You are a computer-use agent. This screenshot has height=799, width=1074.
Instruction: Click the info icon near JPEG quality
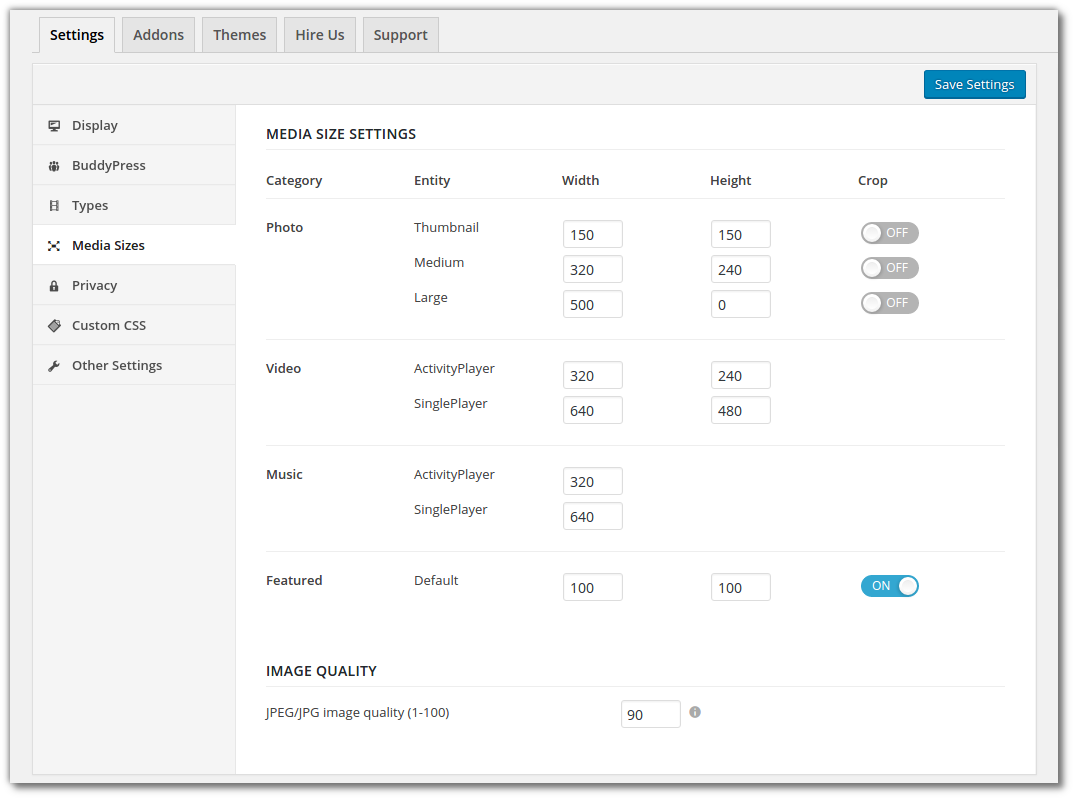tap(695, 712)
